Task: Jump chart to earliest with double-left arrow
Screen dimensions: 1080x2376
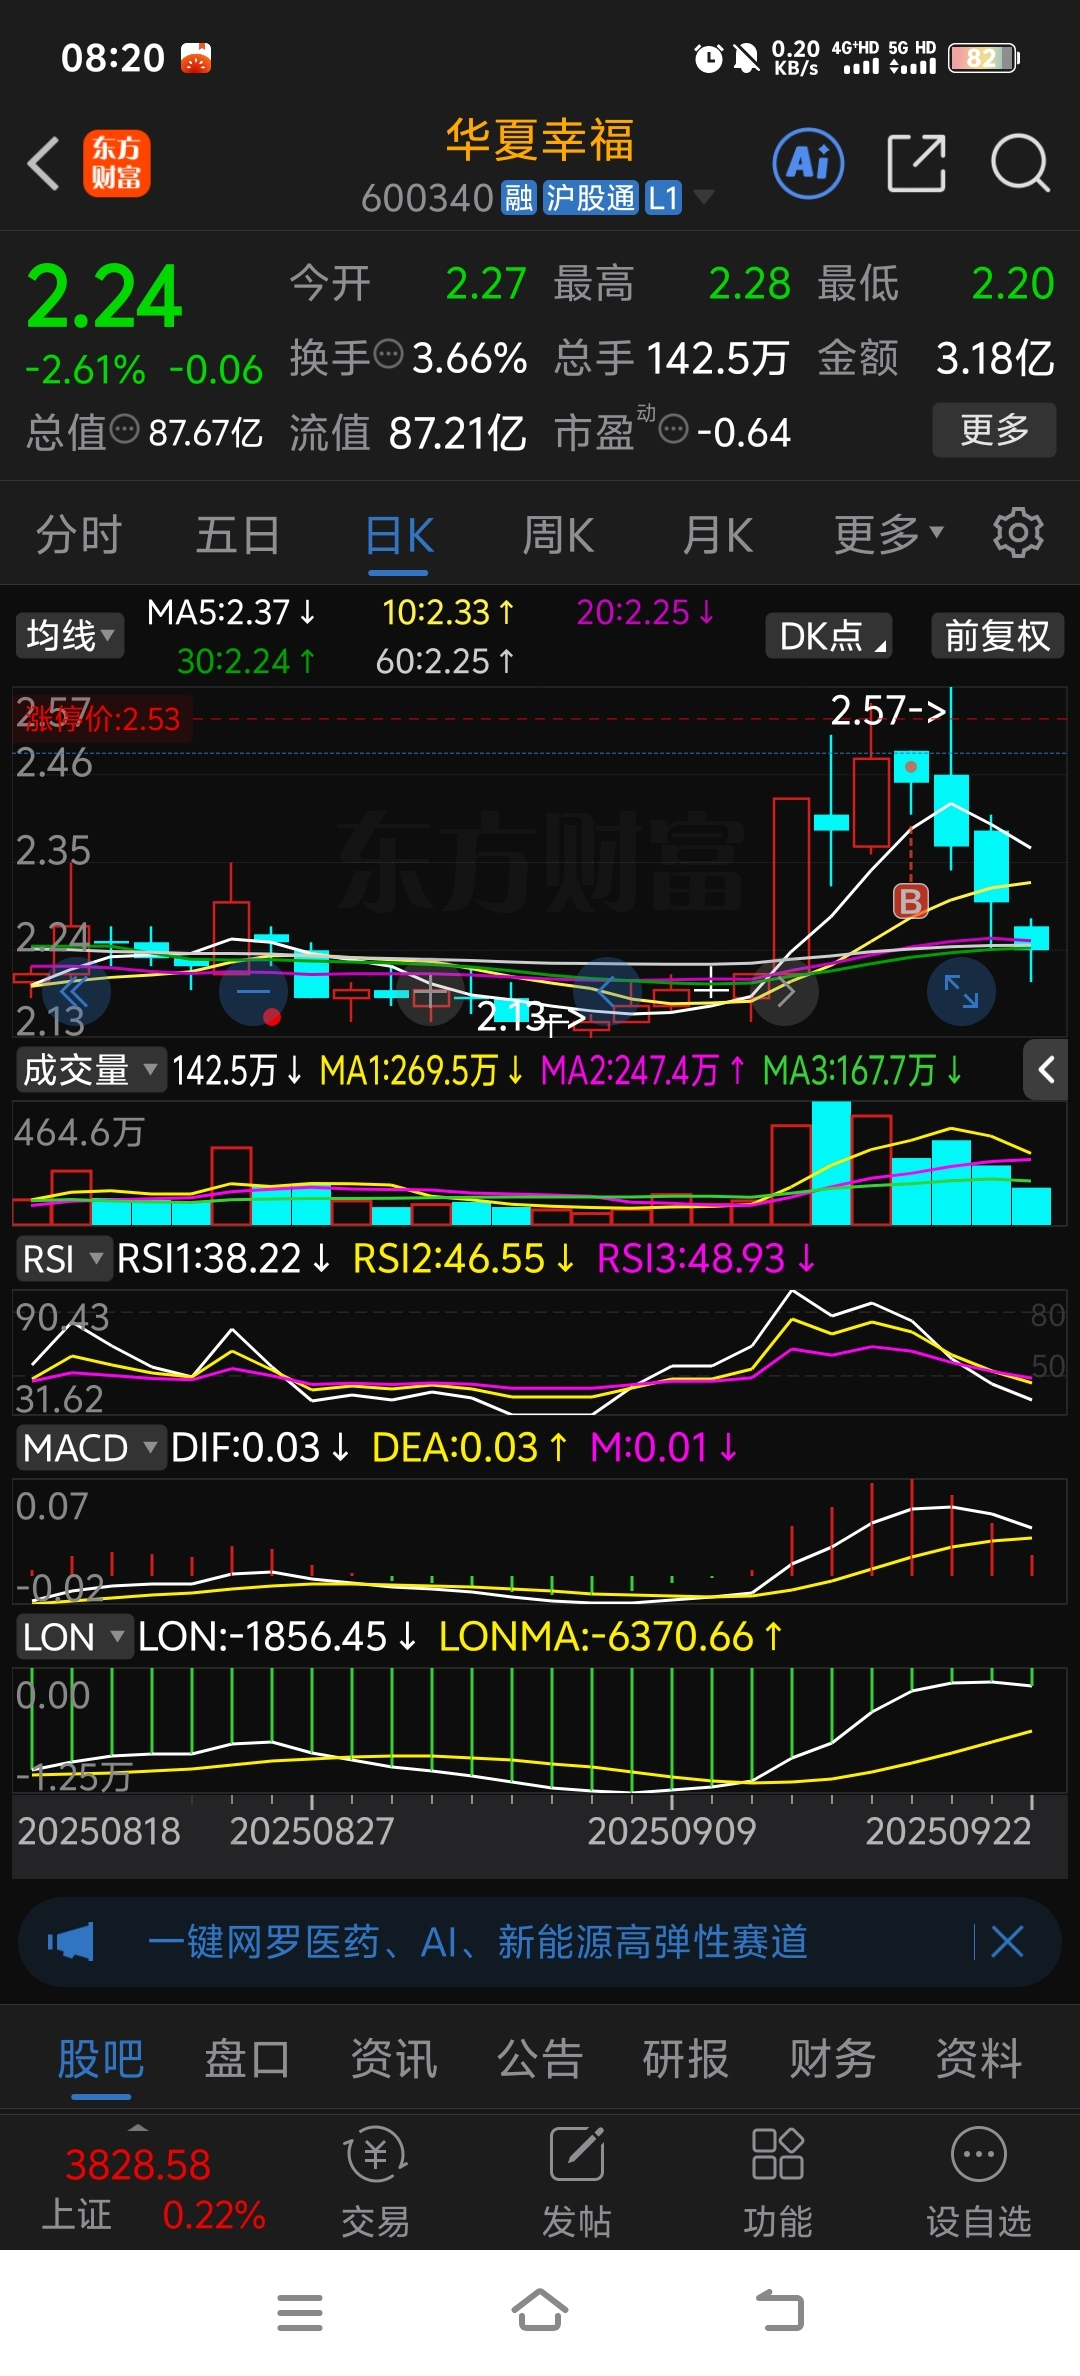Action: click(76, 992)
